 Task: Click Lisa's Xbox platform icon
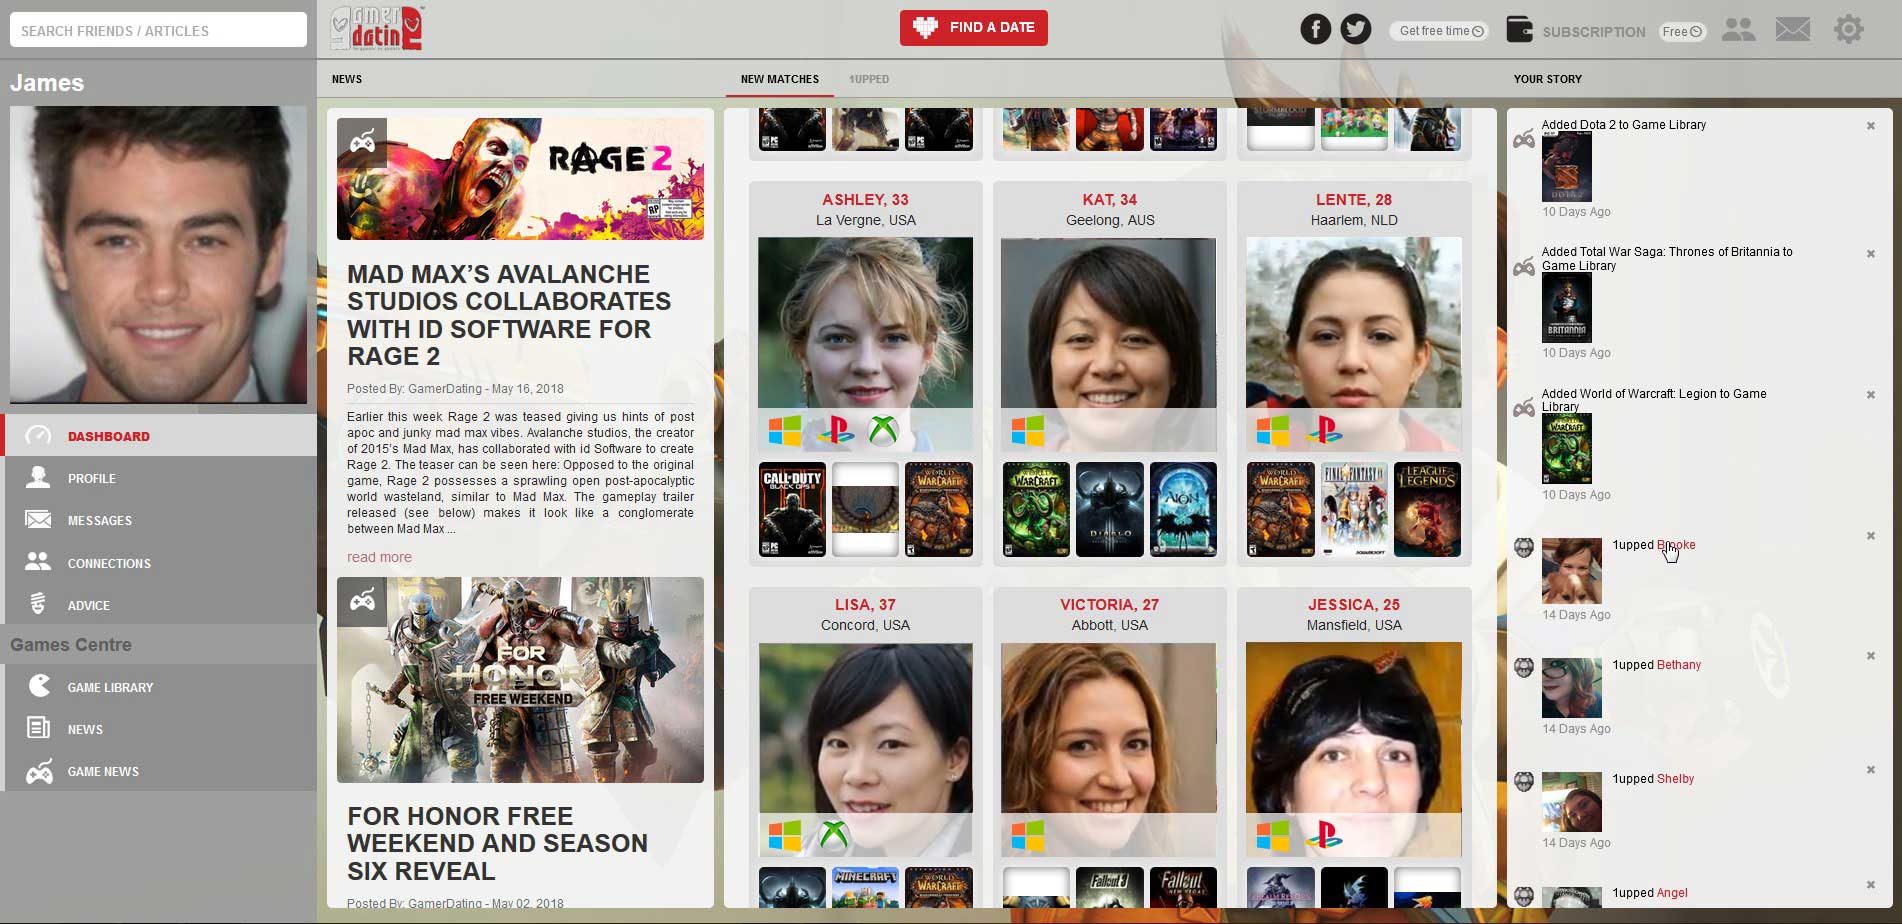tap(834, 835)
